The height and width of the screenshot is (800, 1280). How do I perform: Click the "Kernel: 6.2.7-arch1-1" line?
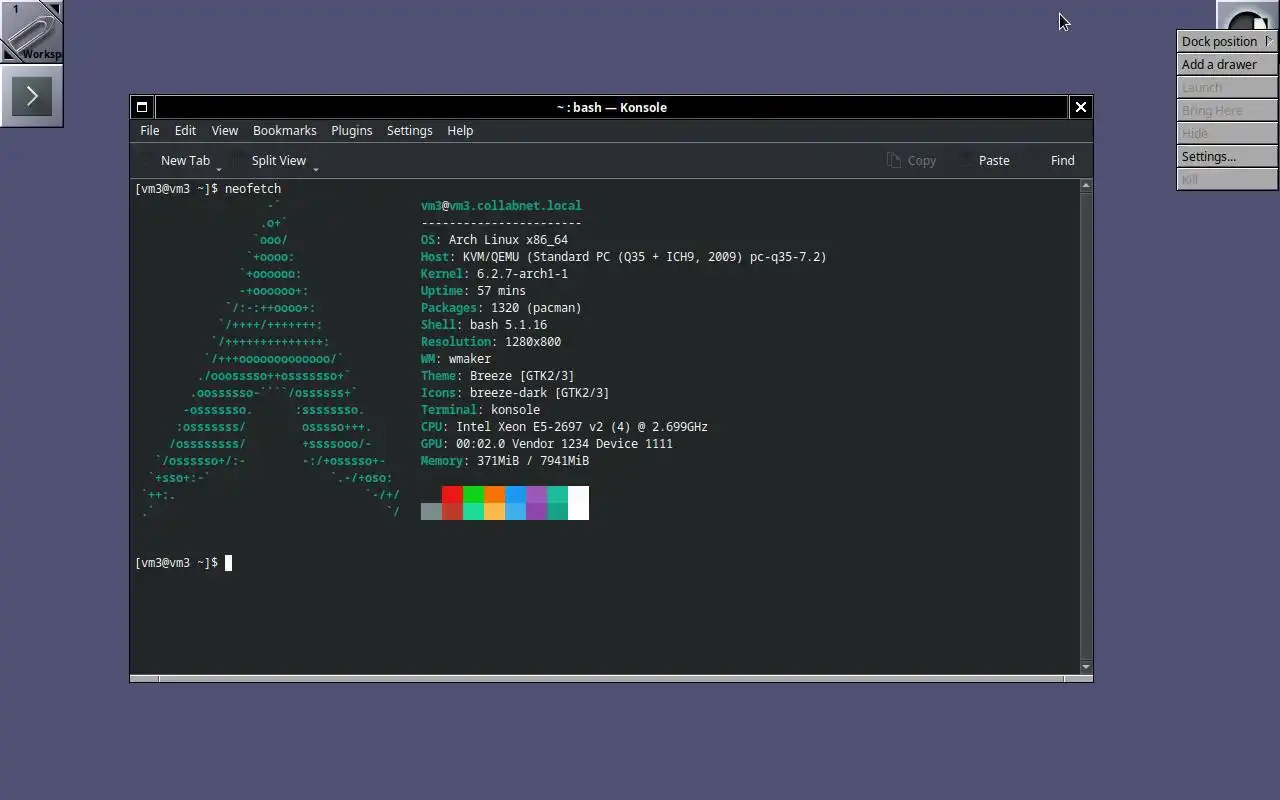click(494, 274)
